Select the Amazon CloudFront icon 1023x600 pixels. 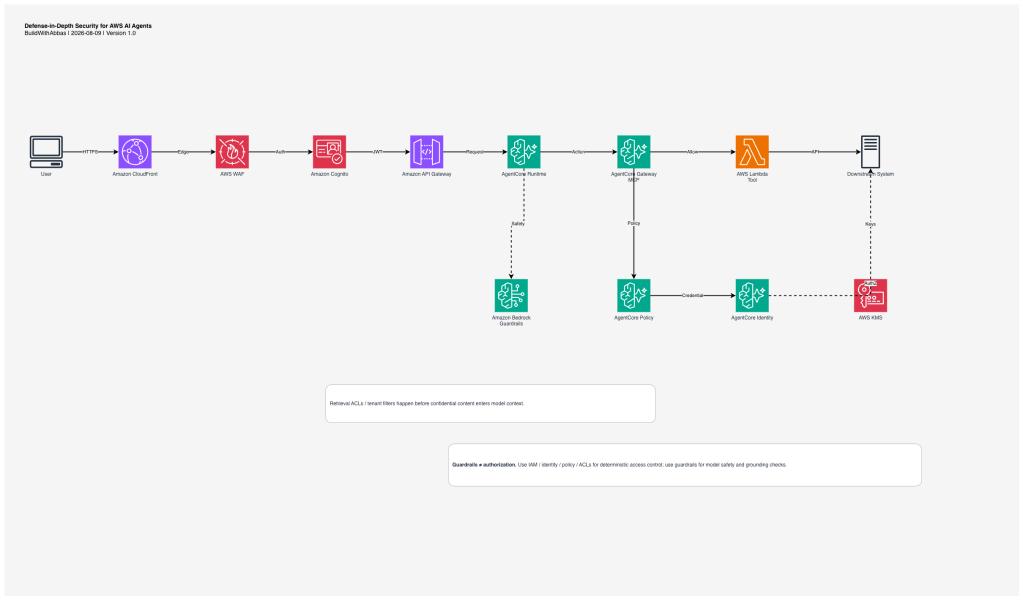tap(135, 152)
